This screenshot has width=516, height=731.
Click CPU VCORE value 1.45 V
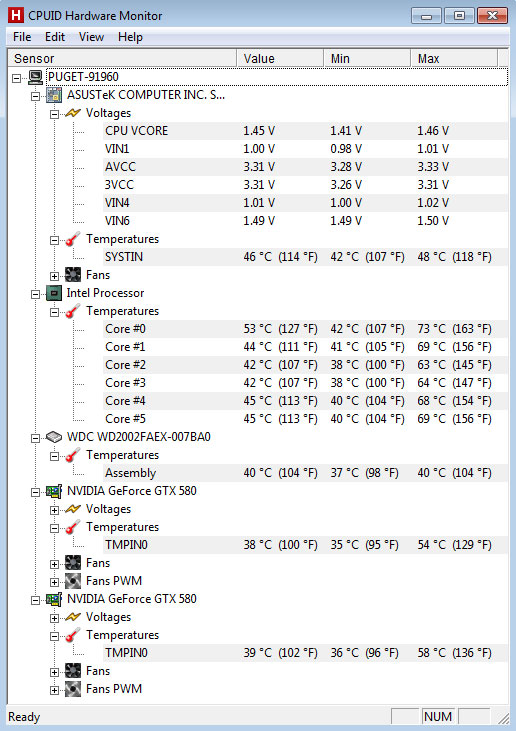[x=259, y=131]
